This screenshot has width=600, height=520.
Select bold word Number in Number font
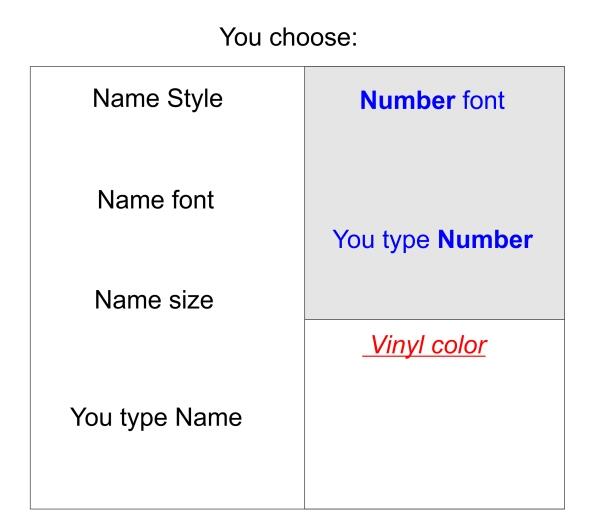(407, 100)
